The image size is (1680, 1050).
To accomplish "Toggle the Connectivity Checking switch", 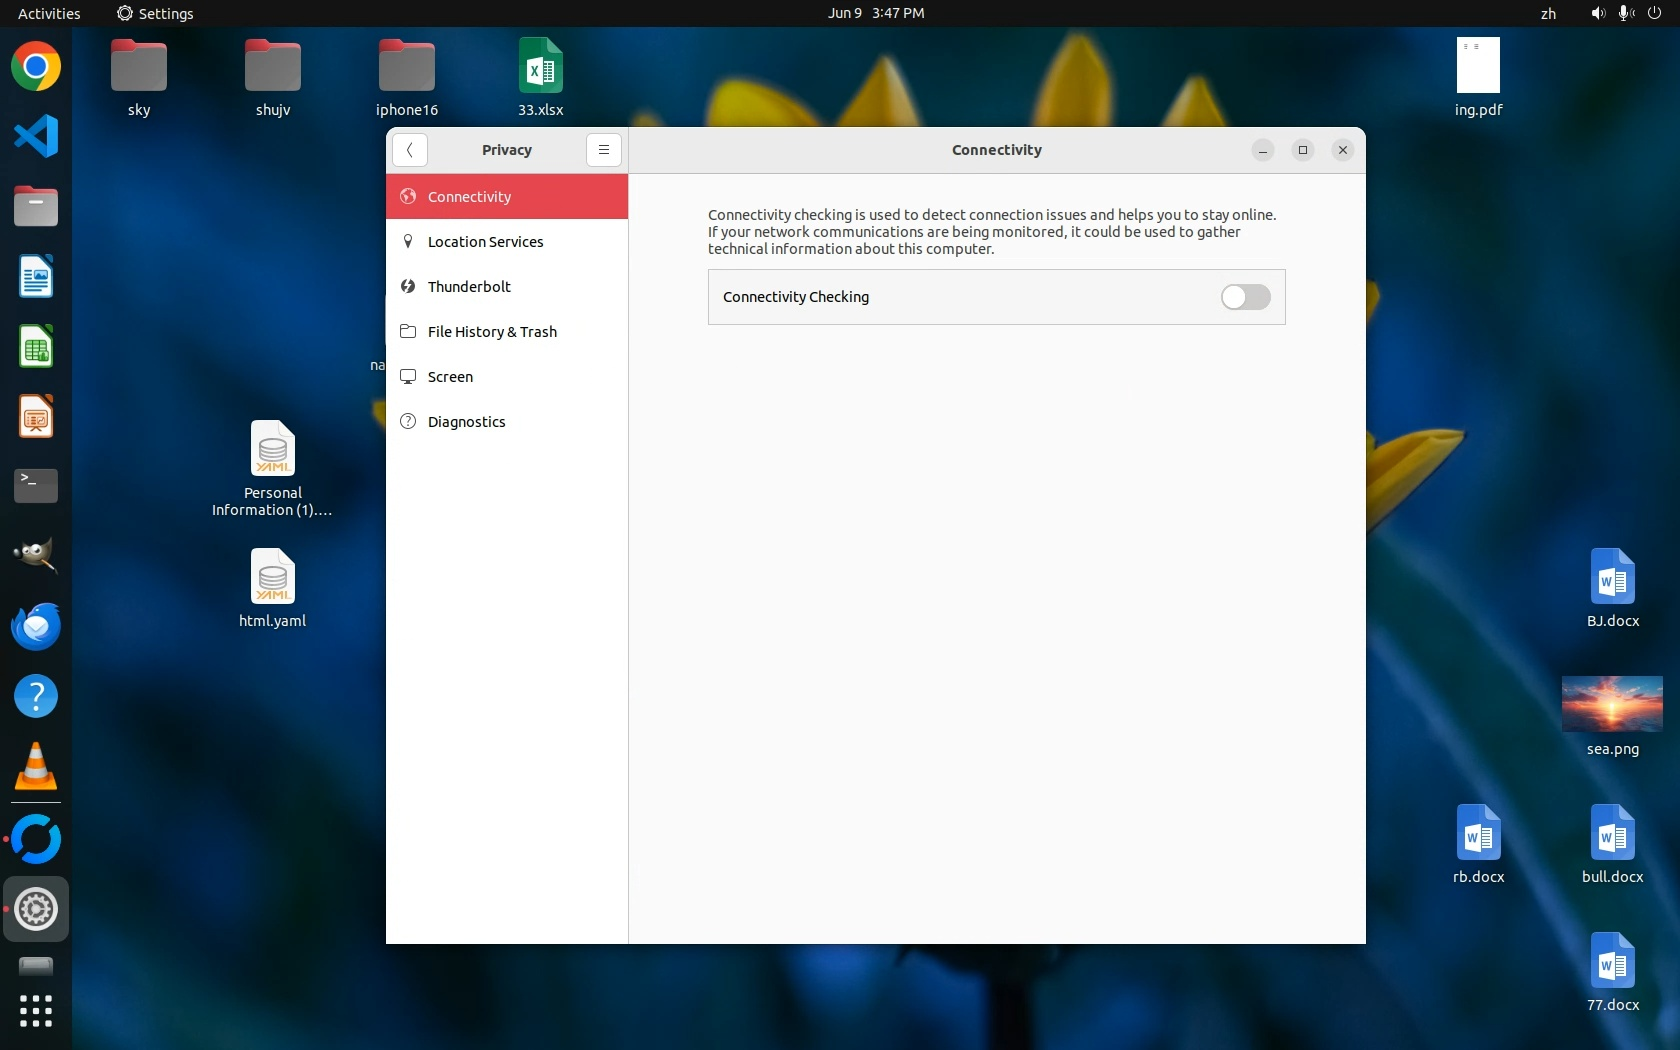I will [x=1245, y=297].
